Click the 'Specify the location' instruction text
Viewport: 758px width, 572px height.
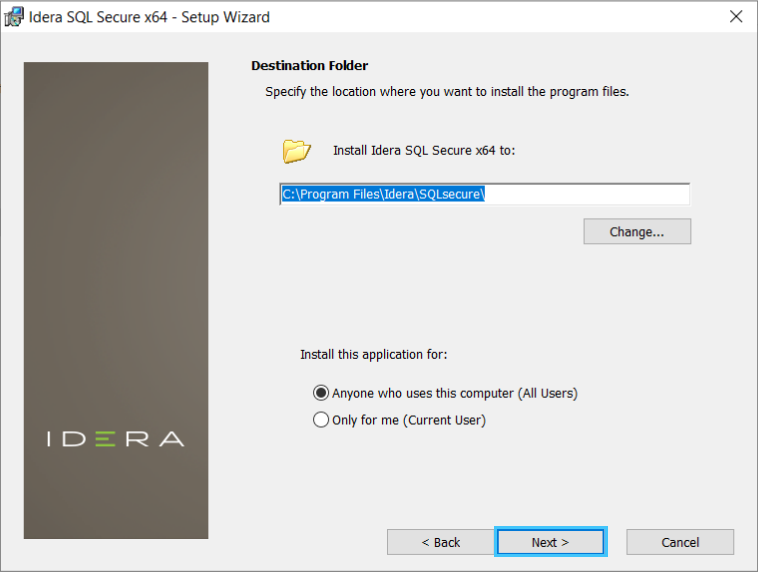click(447, 92)
